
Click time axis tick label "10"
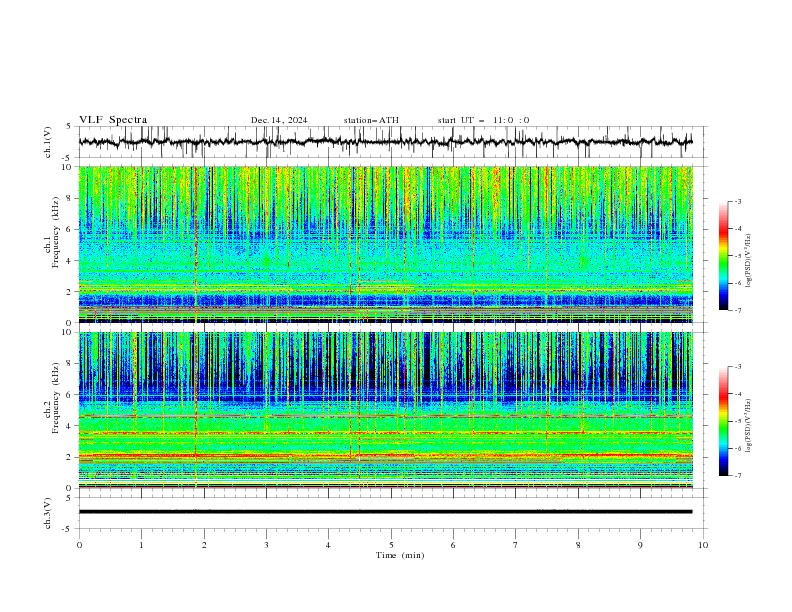[703, 545]
